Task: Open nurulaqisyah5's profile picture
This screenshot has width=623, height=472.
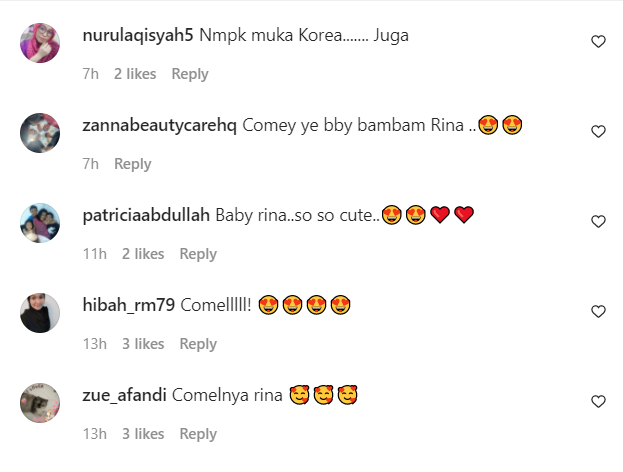Action: [40, 43]
